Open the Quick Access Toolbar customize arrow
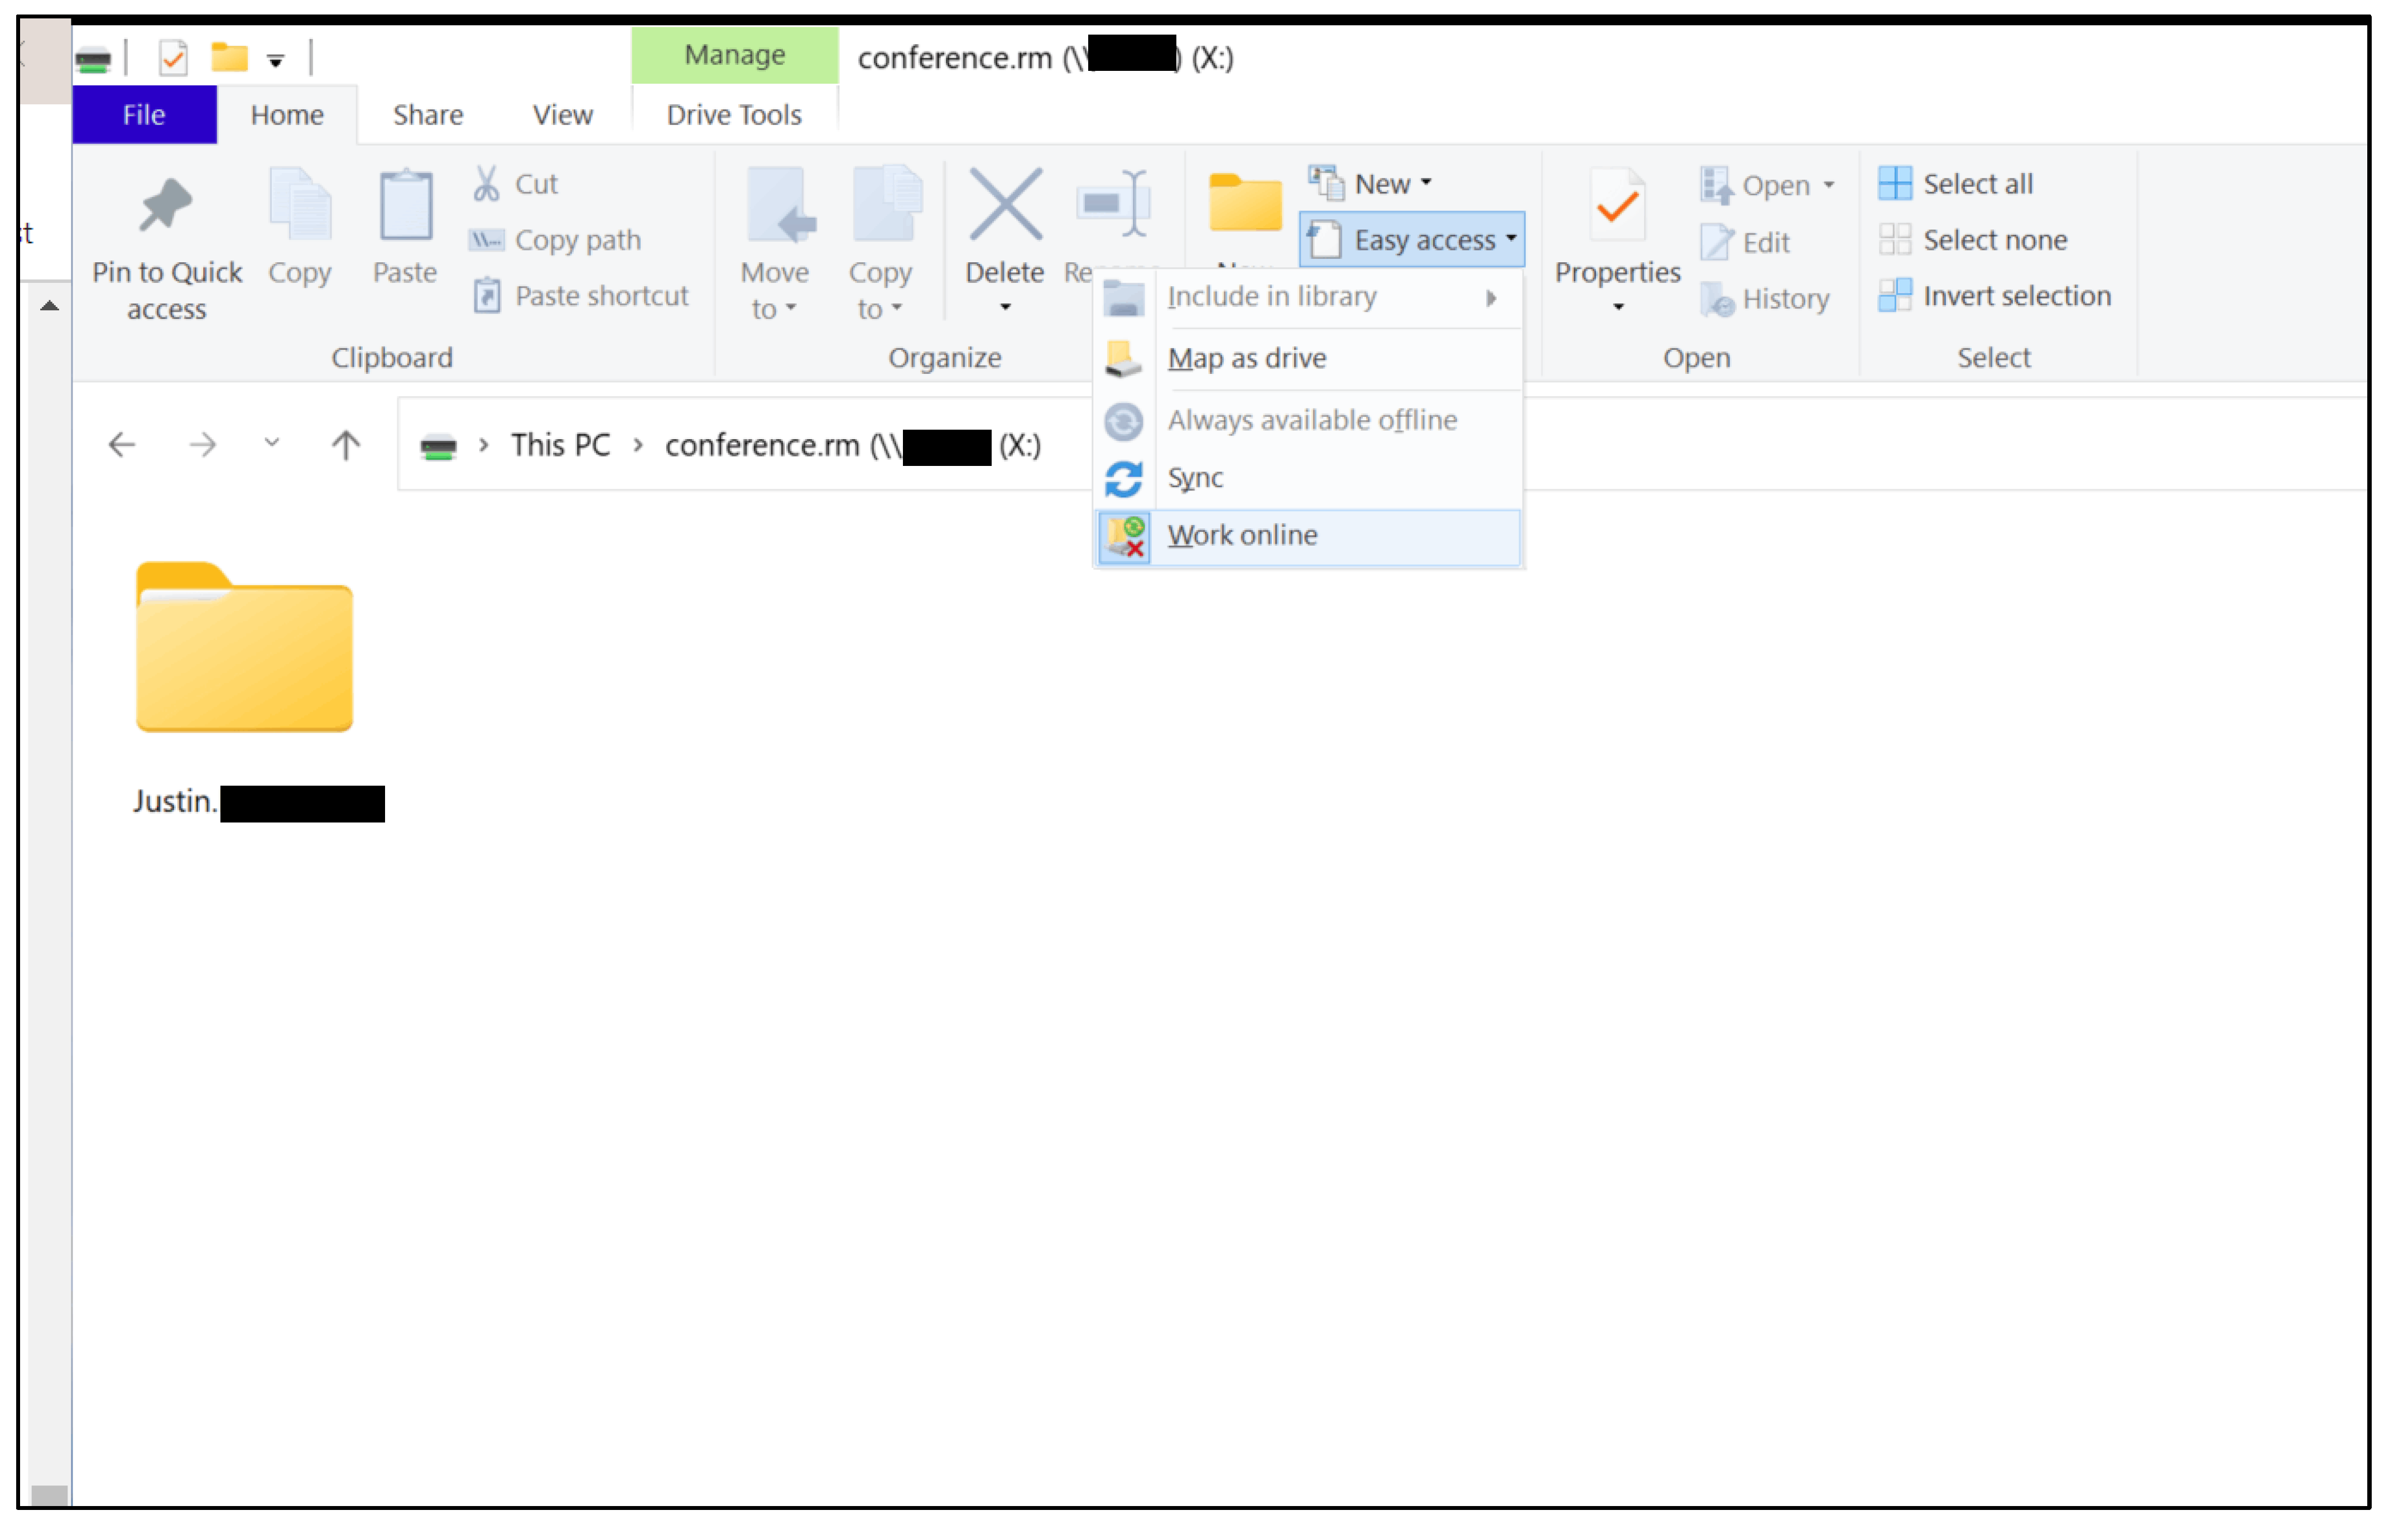The image size is (2408, 1520). pyautogui.click(x=276, y=61)
